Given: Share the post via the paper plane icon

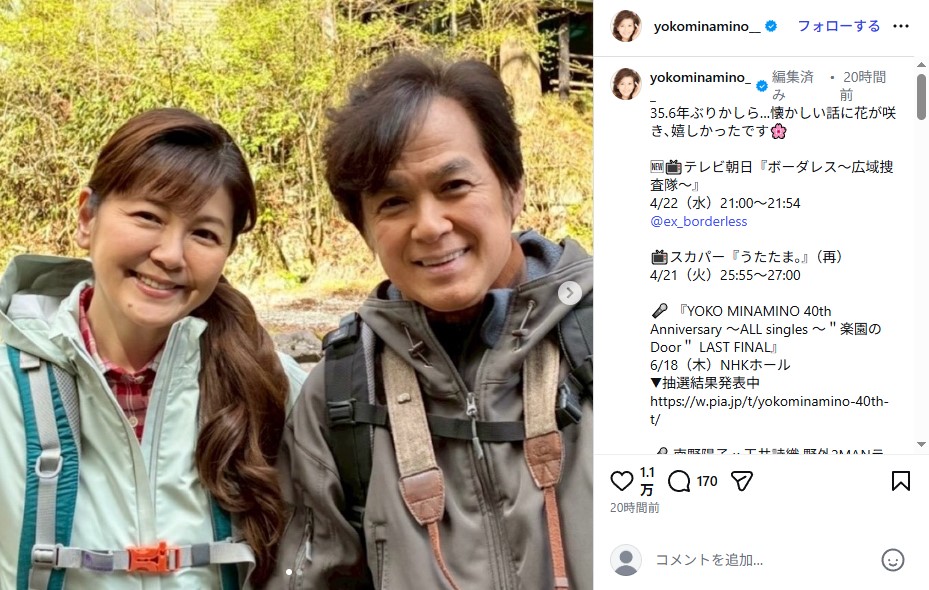Looking at the screenshot, I should [x=740, y=482].
